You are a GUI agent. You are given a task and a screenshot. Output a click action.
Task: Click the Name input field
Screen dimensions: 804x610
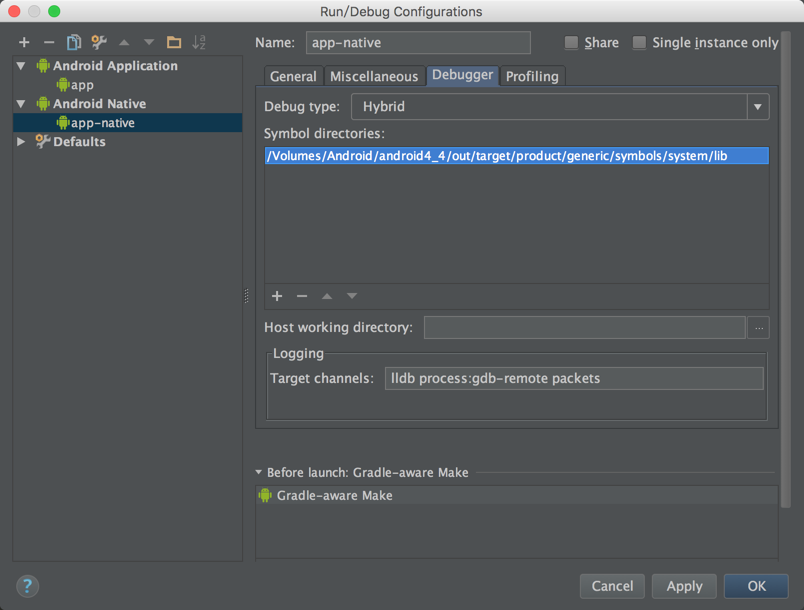coord(418,43)
